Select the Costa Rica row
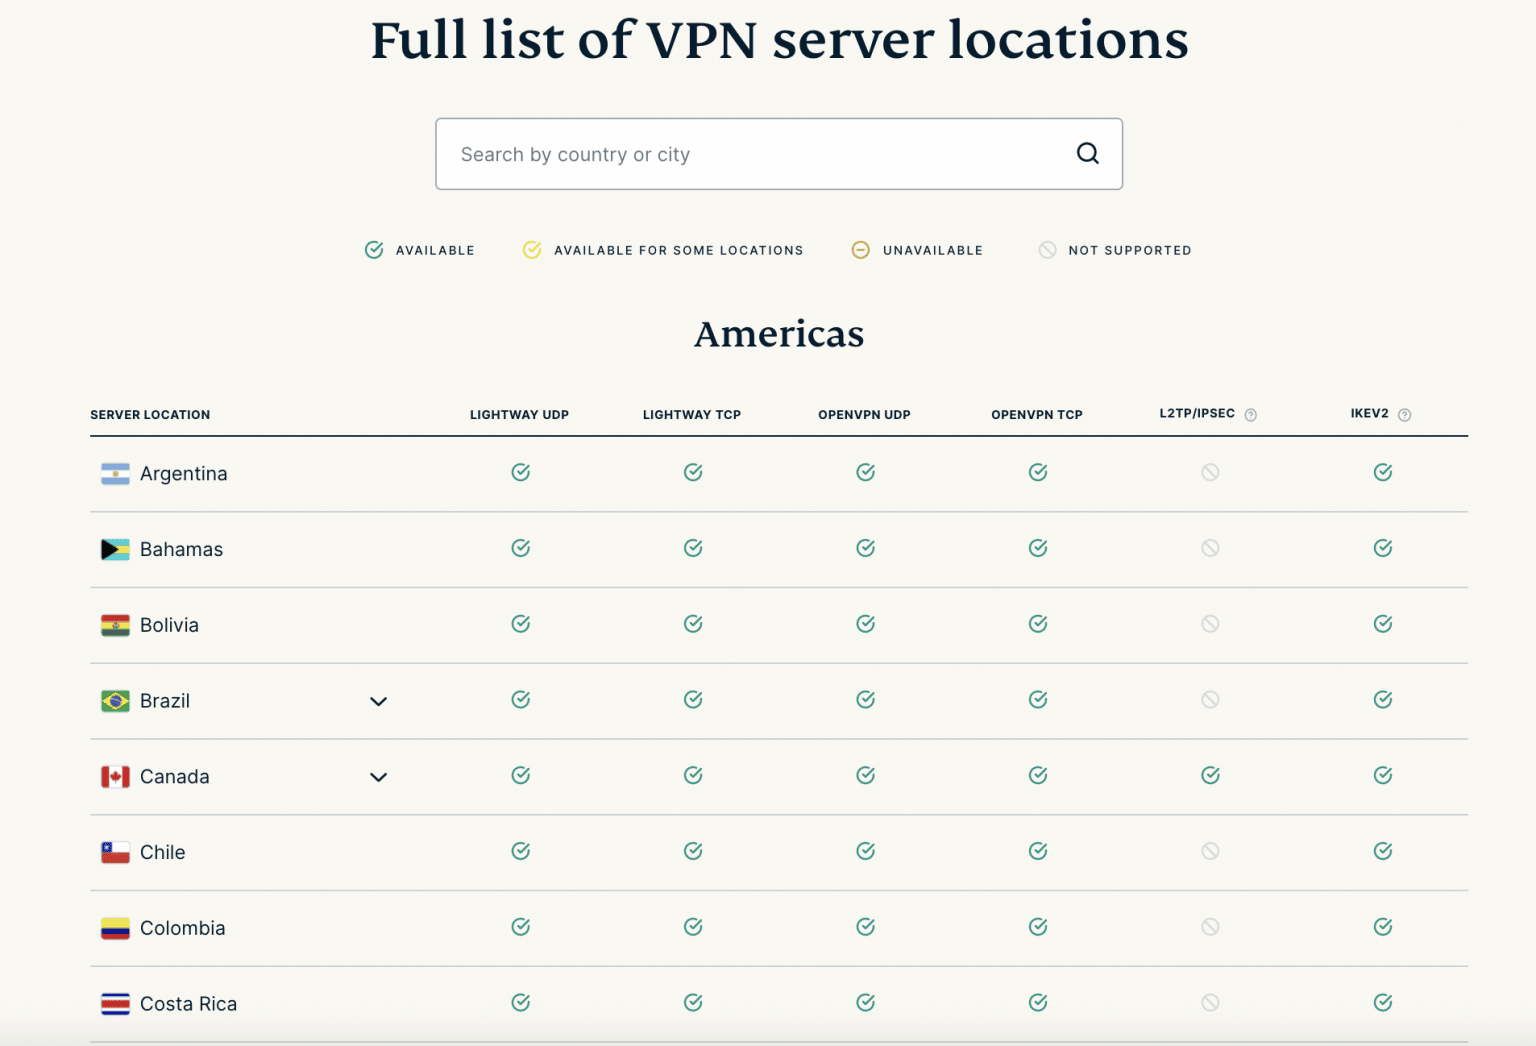This screenshot has height=1046, width=1536. (189, 1003)
